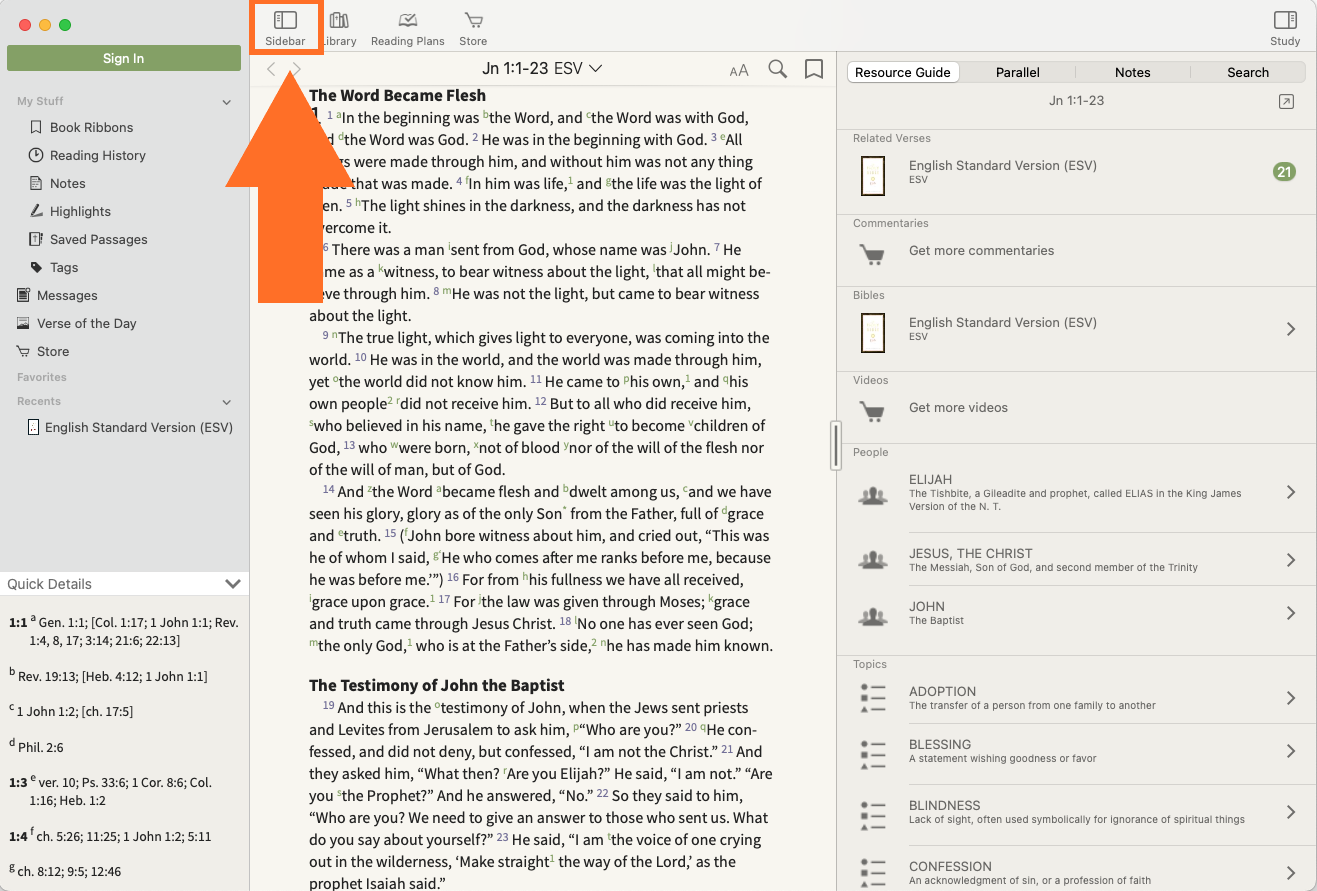Open Store in the left sidebar

[x=53, y=351]
